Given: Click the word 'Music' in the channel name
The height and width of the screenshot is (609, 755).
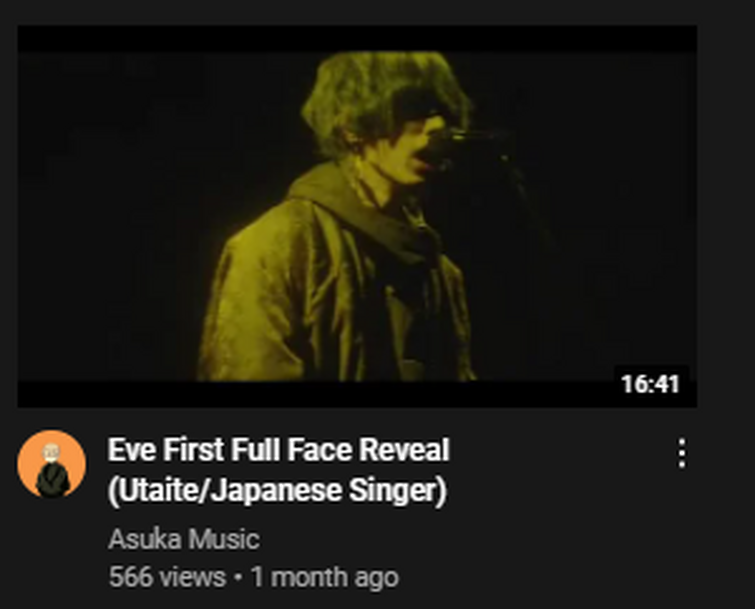Looking at the screenshot, I should [224, 539].
